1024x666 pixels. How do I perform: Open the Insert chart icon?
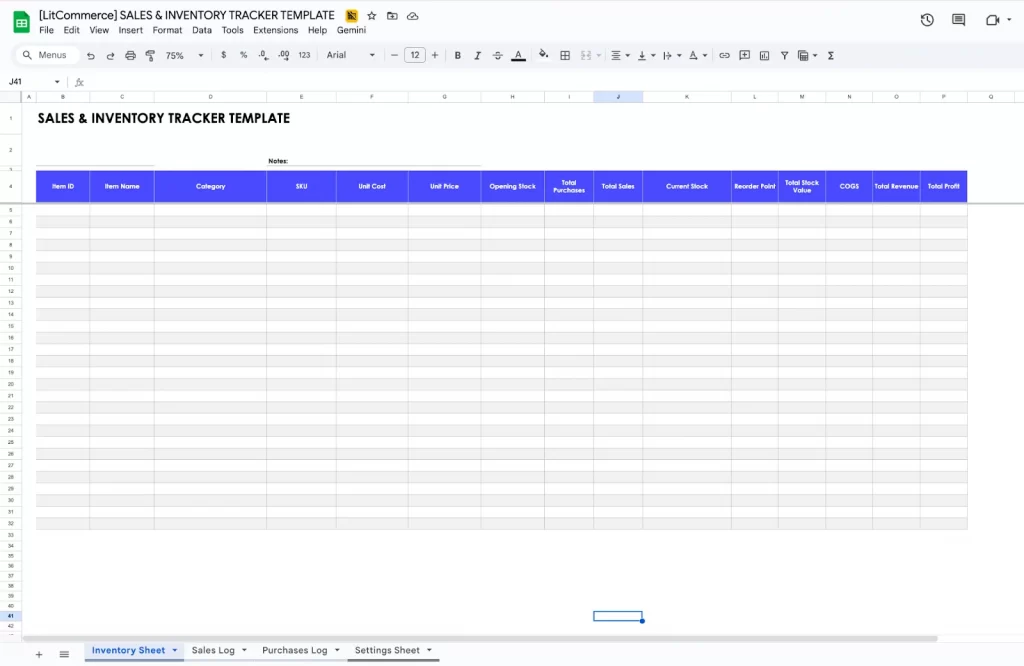tap(764, 55)
